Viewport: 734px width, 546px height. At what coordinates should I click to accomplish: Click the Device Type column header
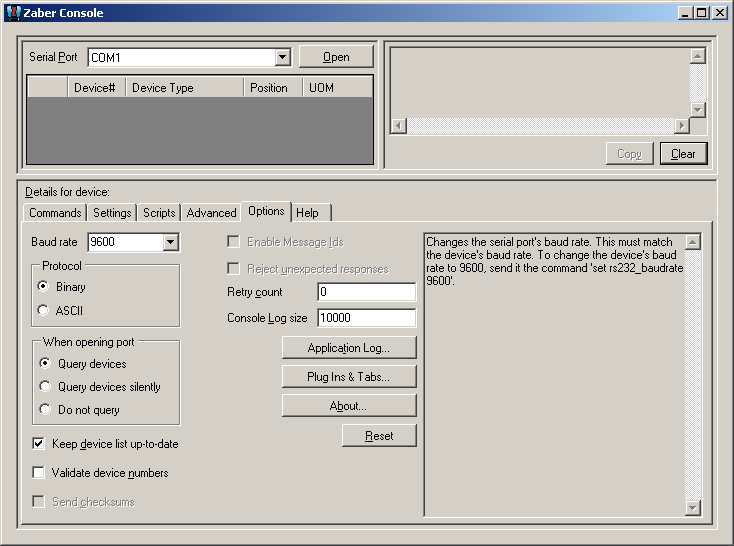tap(184, 88)
